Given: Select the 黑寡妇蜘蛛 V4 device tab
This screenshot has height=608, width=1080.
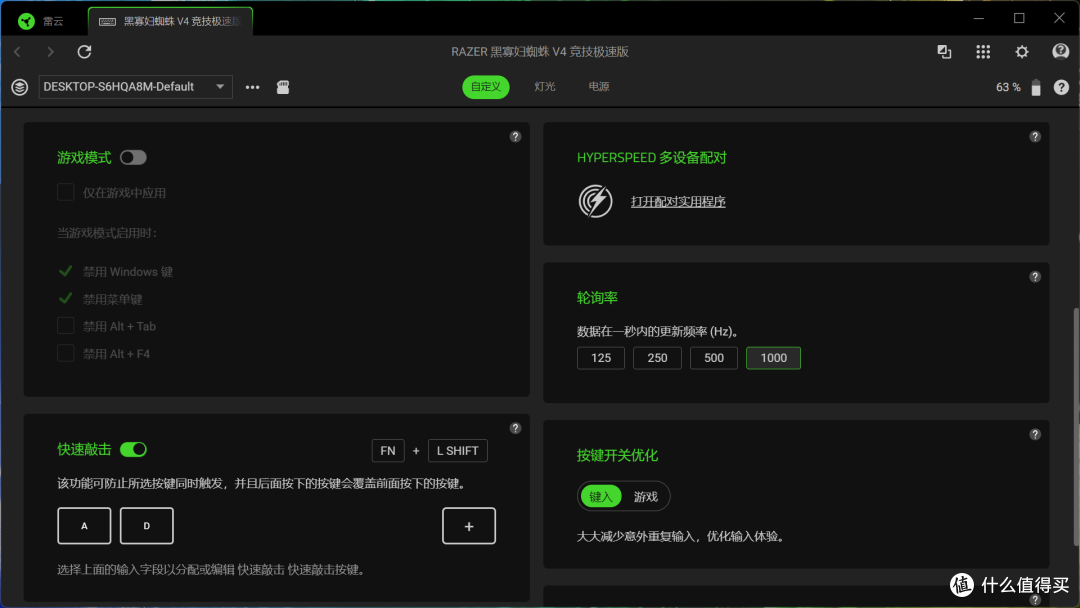Looking at the screenshot, I should pos(171,21).
